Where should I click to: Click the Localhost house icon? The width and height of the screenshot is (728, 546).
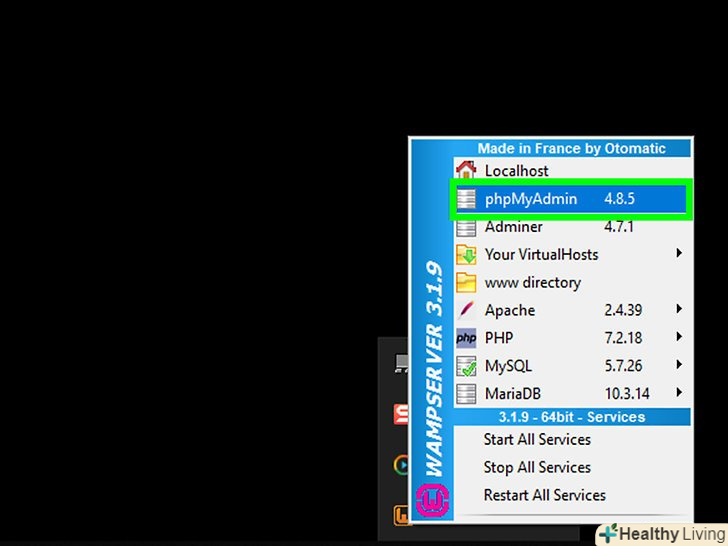466,170
